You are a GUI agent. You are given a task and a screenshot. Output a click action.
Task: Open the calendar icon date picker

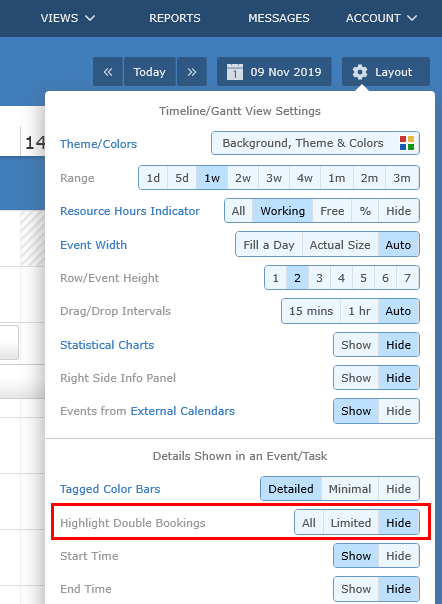[x=235, y=72]
